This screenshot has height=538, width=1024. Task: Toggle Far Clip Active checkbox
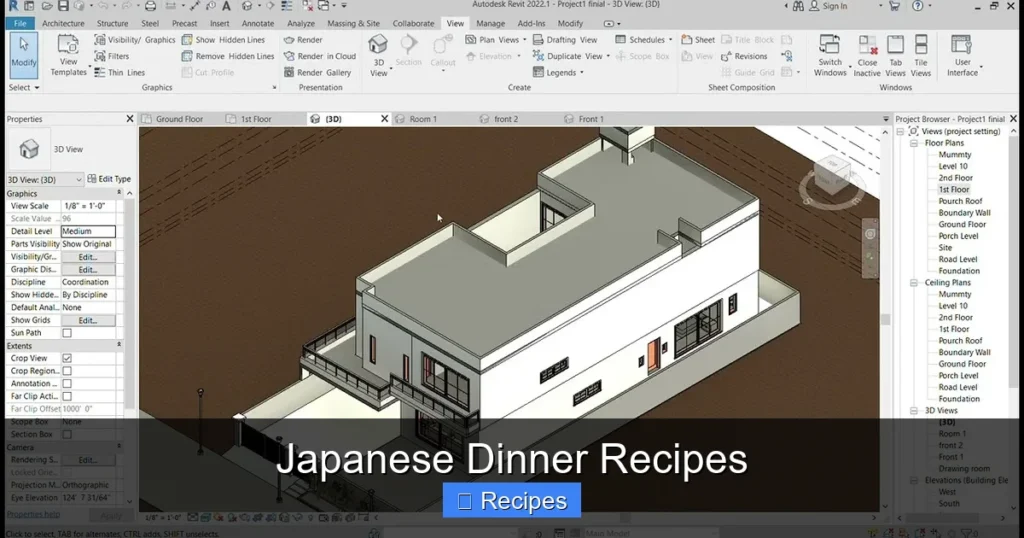(67, 396)
